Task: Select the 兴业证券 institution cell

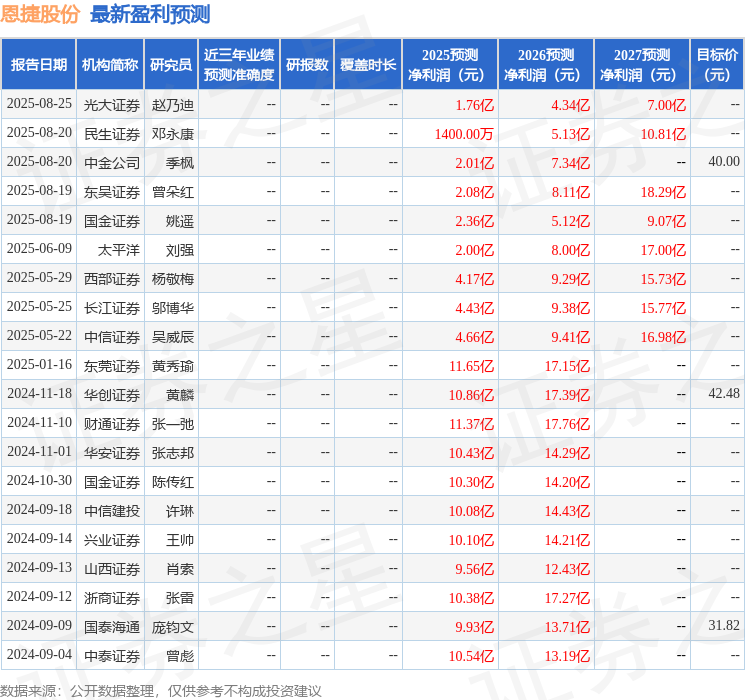Action: pyautogui.click(x=112, y=540)
